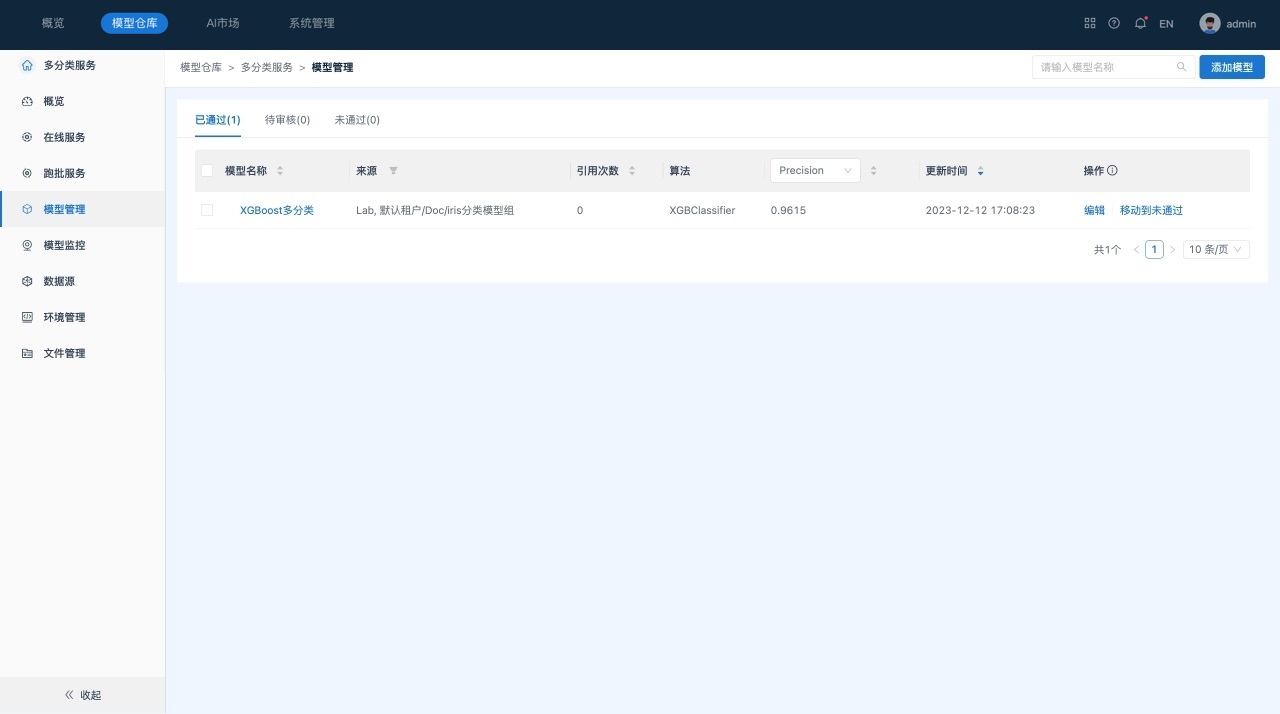
Task: Toggle the select-all checkbox in table header
Action: [x=207, y=171]
